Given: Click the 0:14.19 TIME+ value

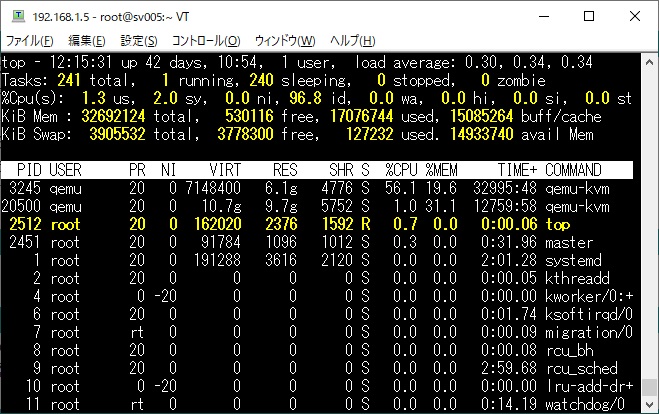Looking at the screenshot, I should click(509, 404).
